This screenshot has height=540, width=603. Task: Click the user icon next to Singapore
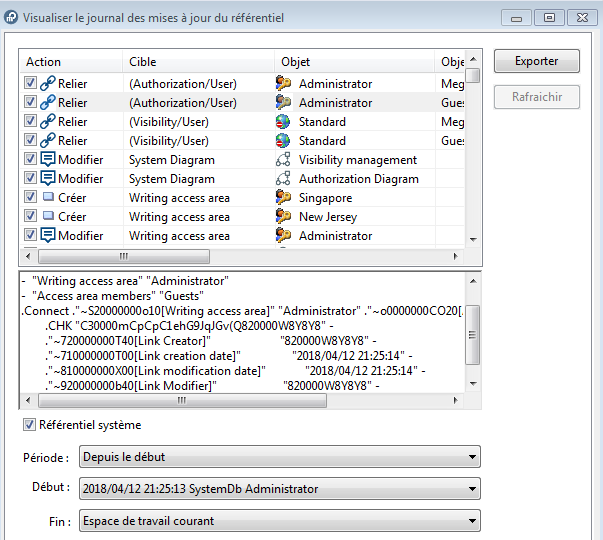[283, 198]
